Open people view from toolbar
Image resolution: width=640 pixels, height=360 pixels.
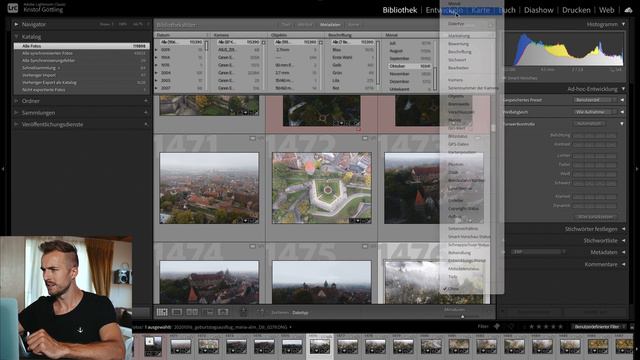[x=223, y=312]
